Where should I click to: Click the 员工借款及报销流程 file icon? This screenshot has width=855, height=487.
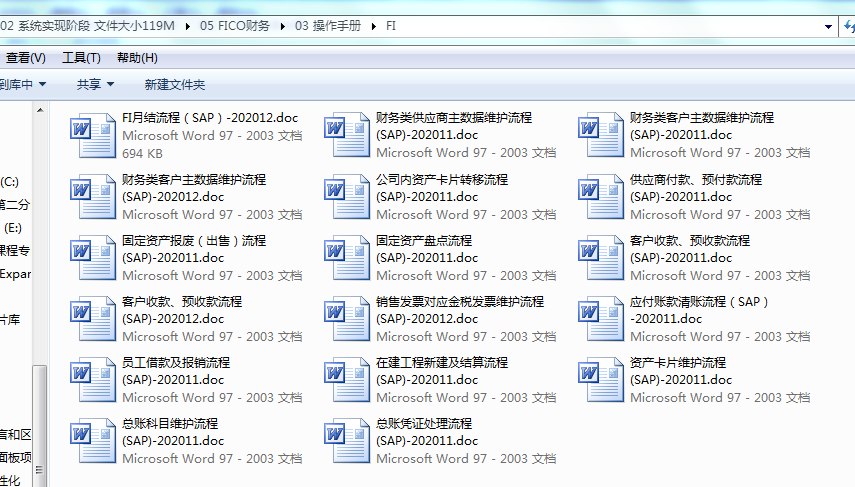93,380
